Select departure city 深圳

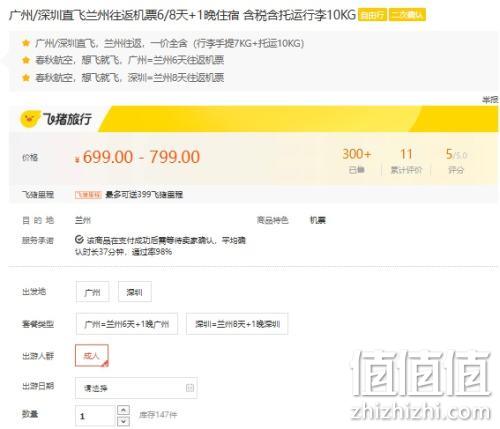tap(135, 292)
